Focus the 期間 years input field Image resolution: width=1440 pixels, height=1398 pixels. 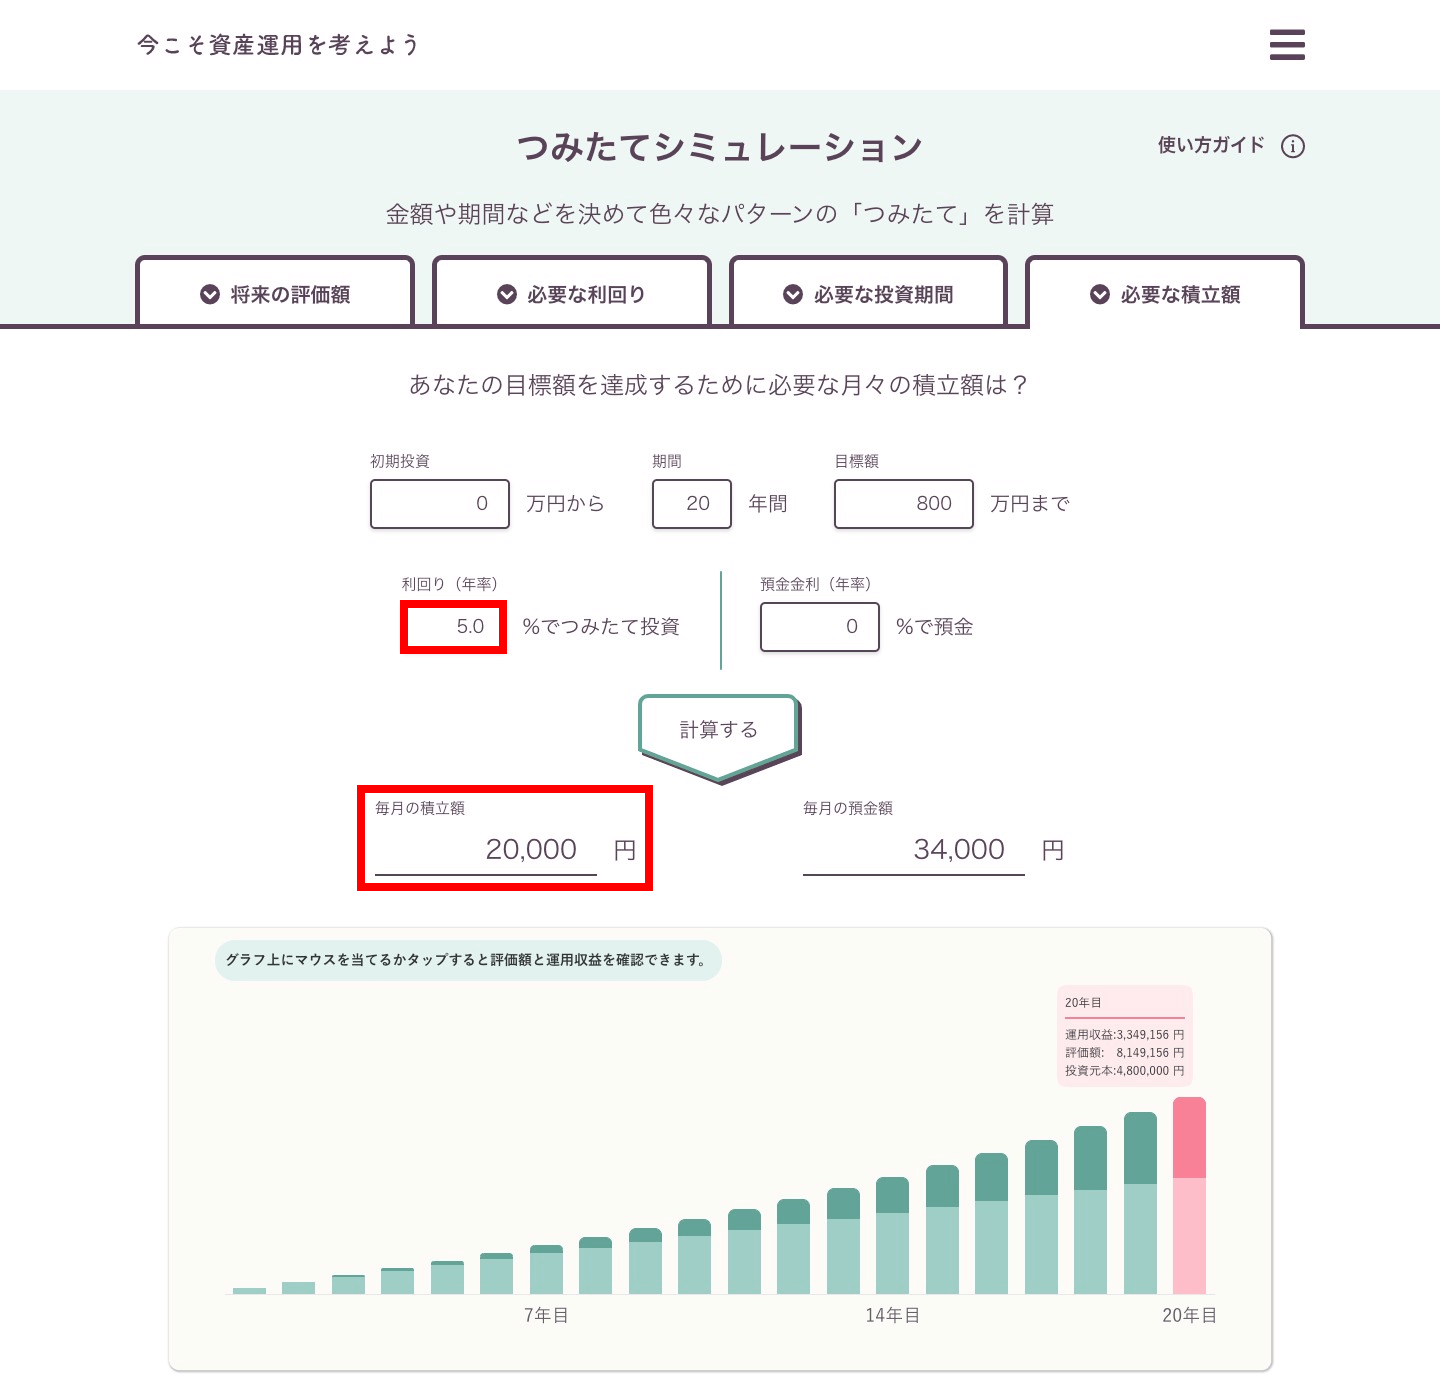tap(692, 504)
